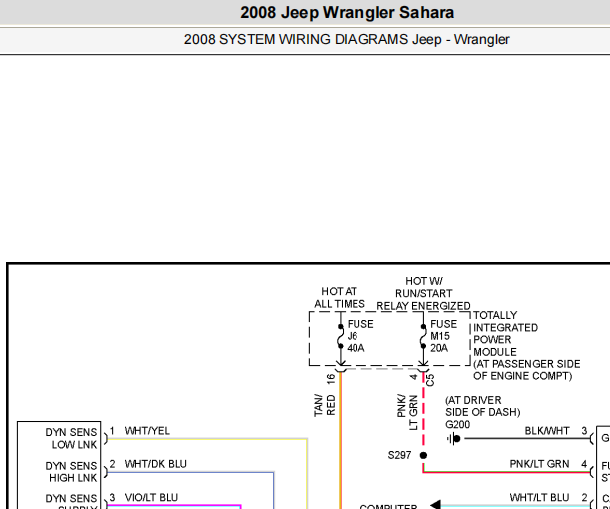The image size is (610, 509).
Task: Click the 'HOT W/ RUN/START RELAY ENERGIZED' label
Action: (x=423, y=294)
